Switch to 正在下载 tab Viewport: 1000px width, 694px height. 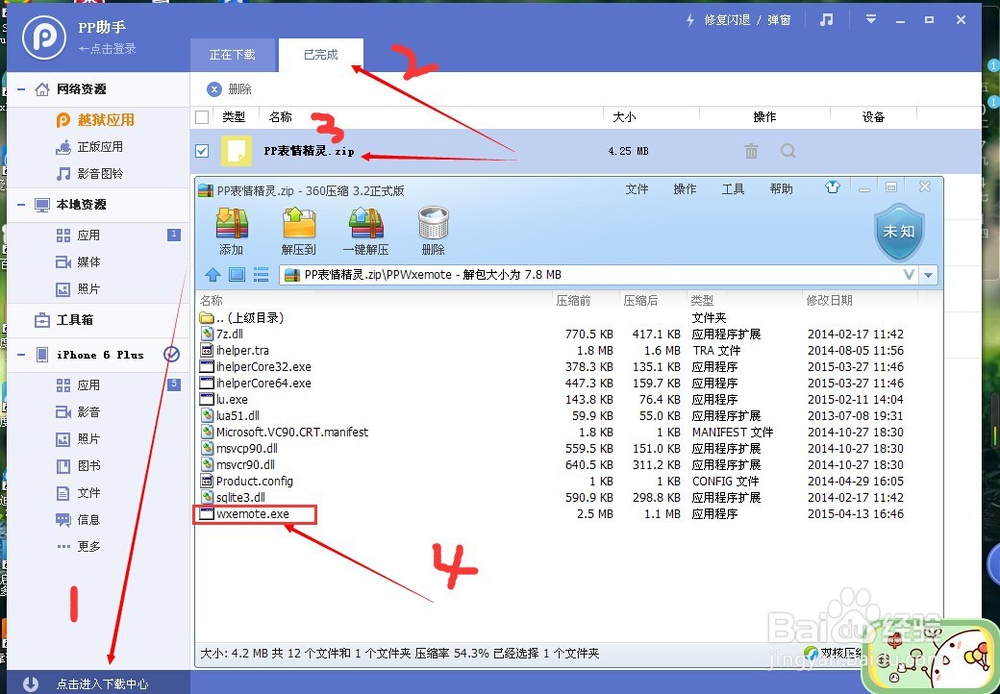(x=232, y=55)
